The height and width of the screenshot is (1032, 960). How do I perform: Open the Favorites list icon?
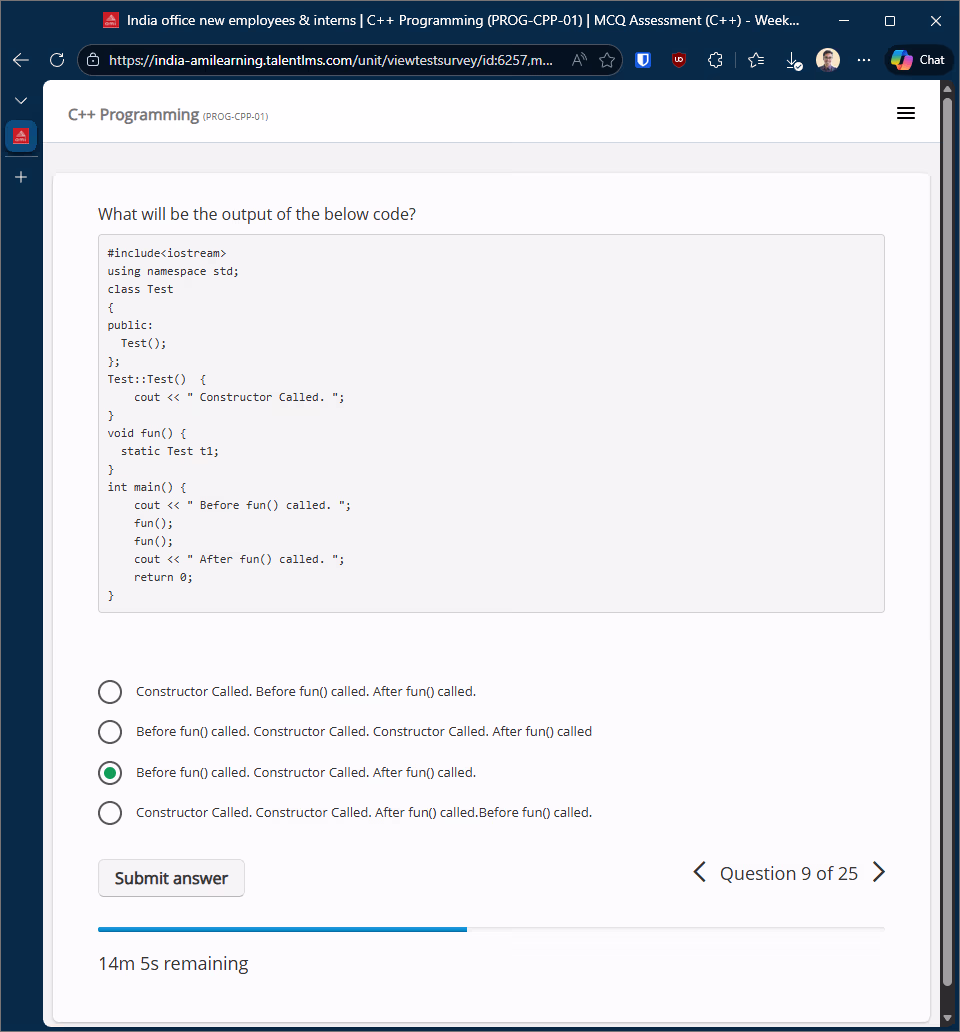pyautogui.click(x=757, y=60)
